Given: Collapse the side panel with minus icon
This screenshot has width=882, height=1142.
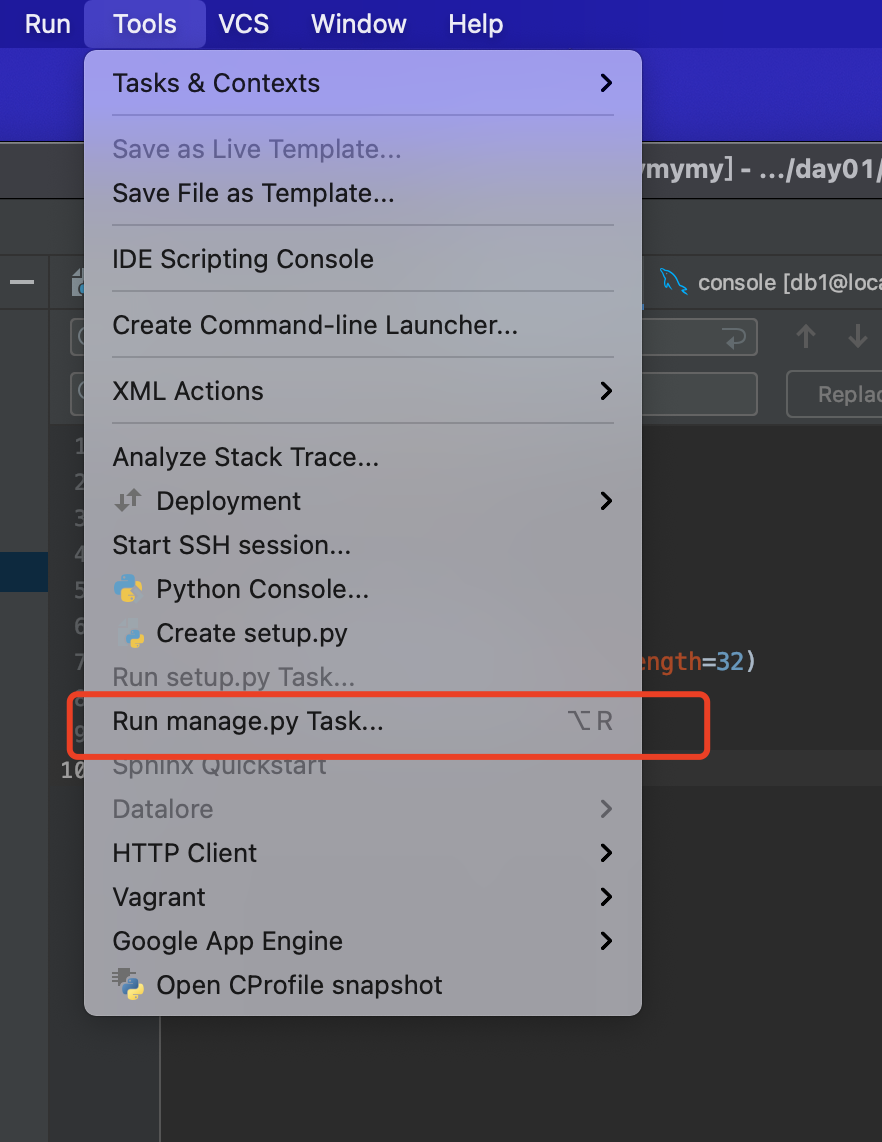Looking at the screenshot, I should (x=22, y=283).
